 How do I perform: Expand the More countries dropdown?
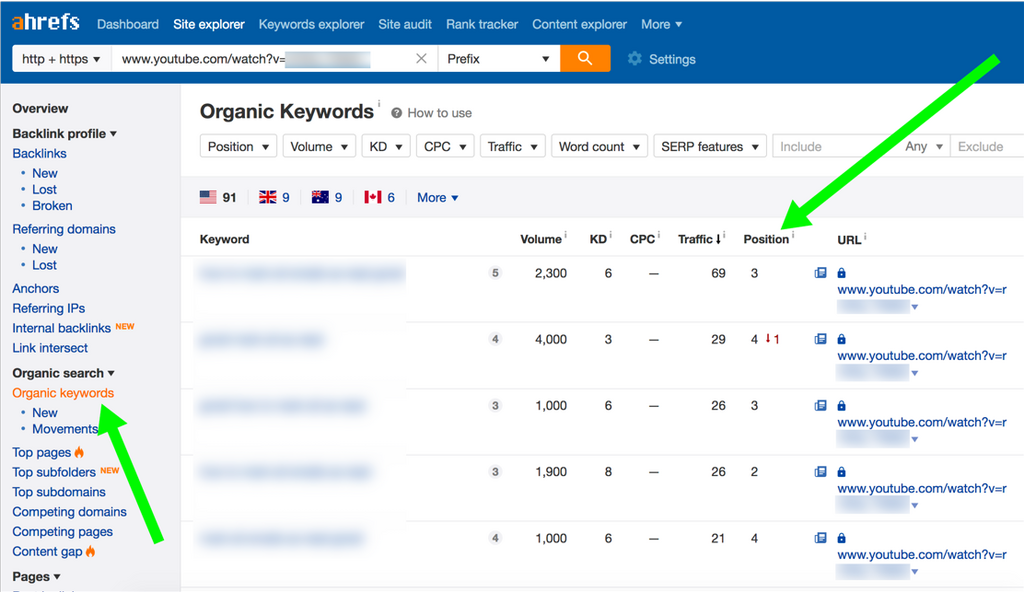pos(437,198)
